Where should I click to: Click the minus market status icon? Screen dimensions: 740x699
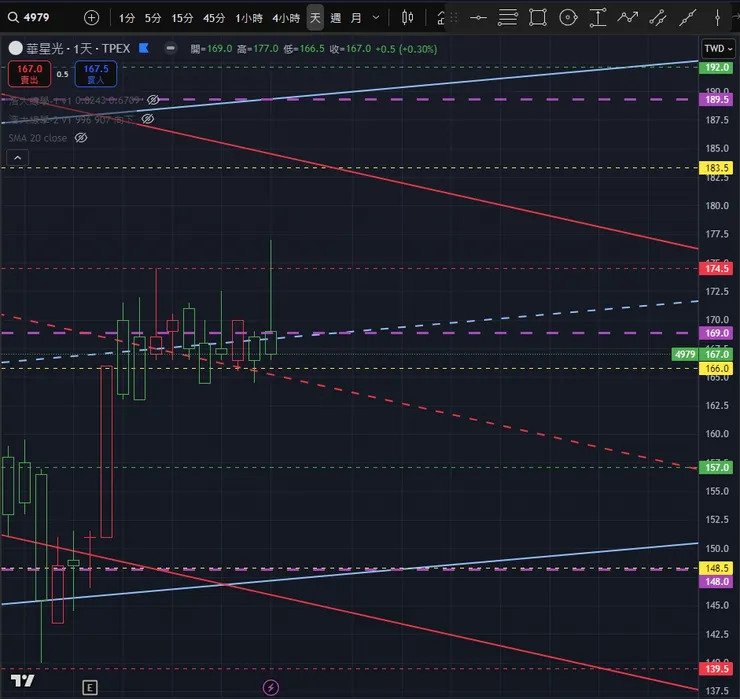171,48
